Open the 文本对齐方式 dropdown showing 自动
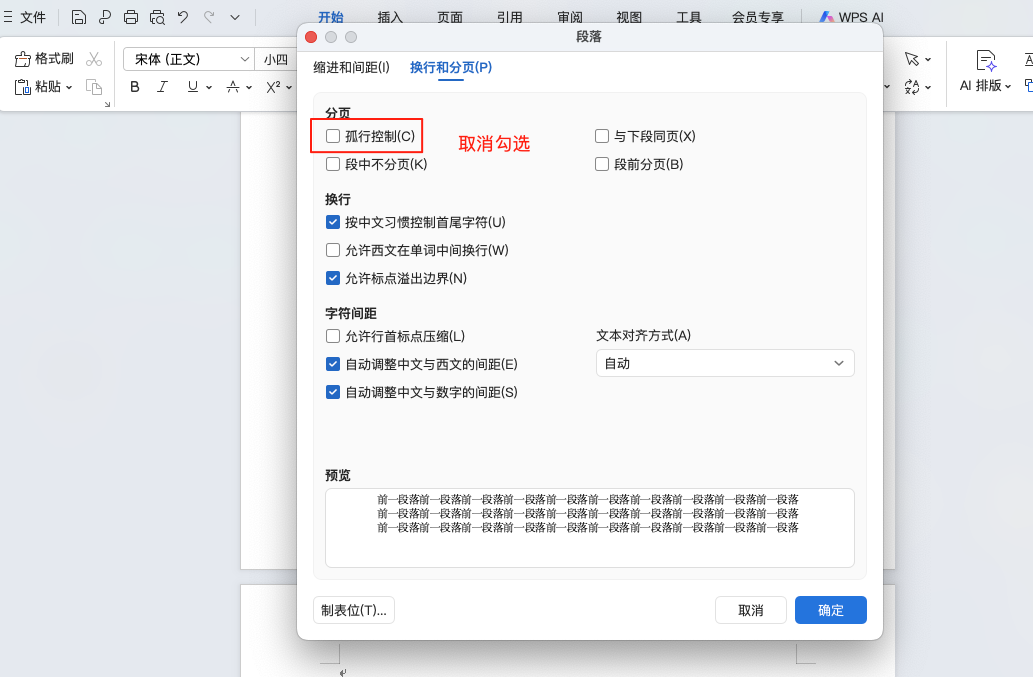Viewport: 1033px width, 677px height. (724, 363)
